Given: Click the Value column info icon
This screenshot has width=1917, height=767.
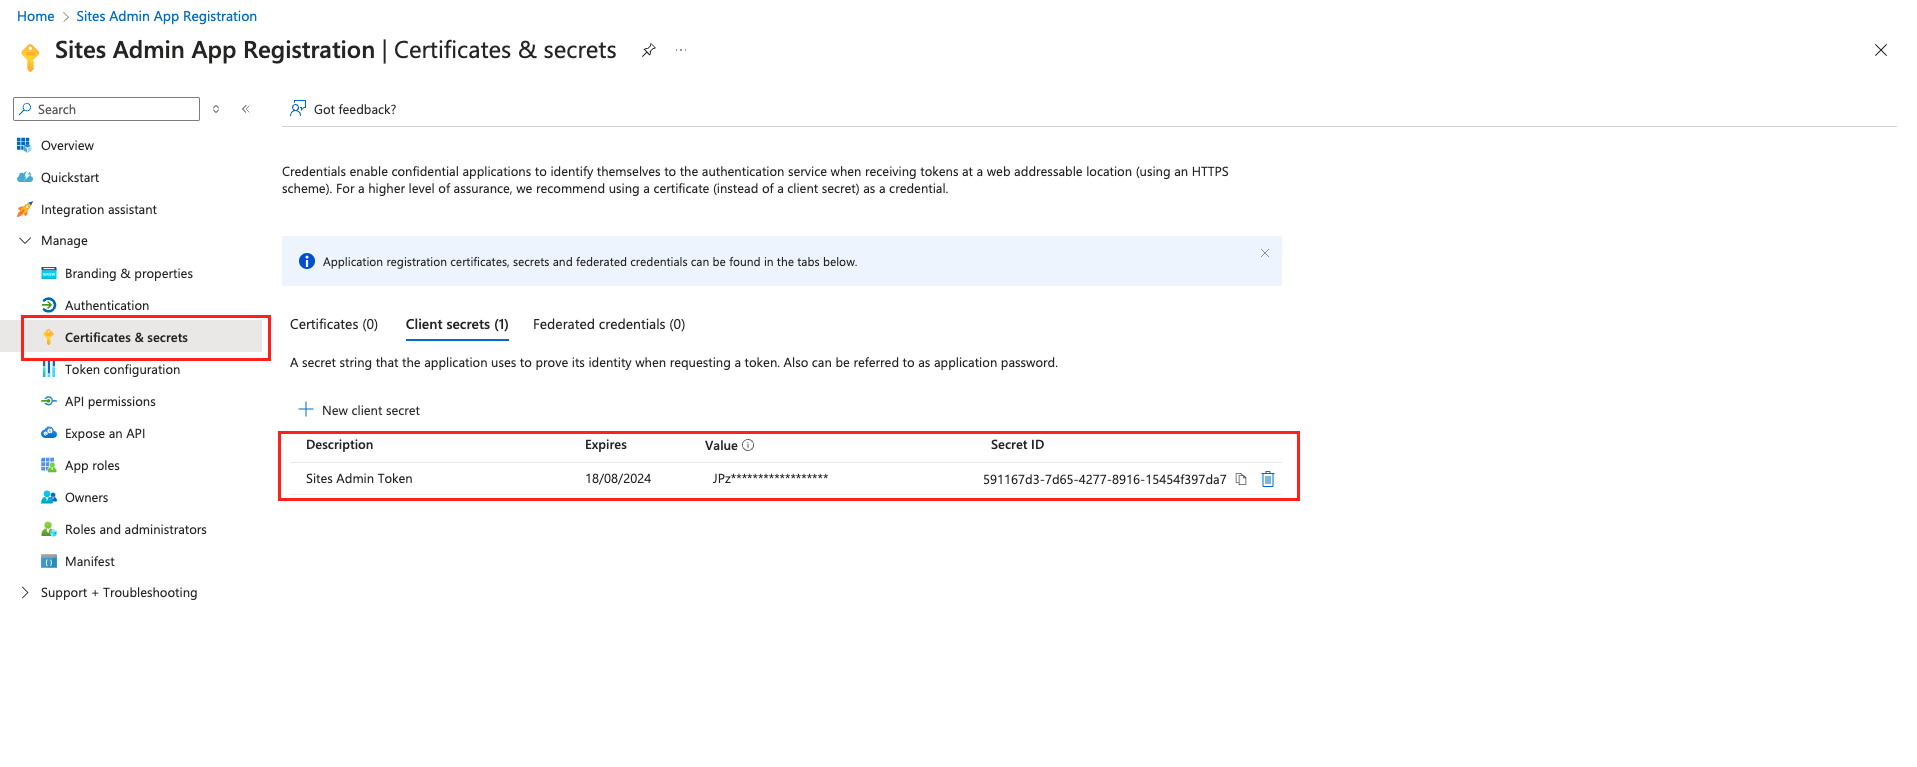Looking at the screenshot, I should [748, 445].
